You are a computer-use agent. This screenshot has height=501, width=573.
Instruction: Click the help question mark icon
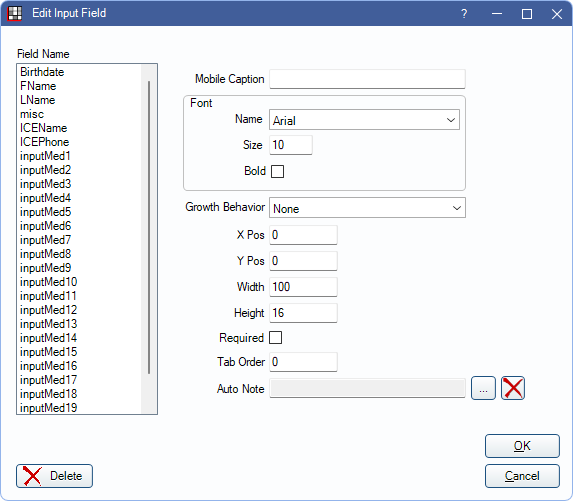click(464, 14)
